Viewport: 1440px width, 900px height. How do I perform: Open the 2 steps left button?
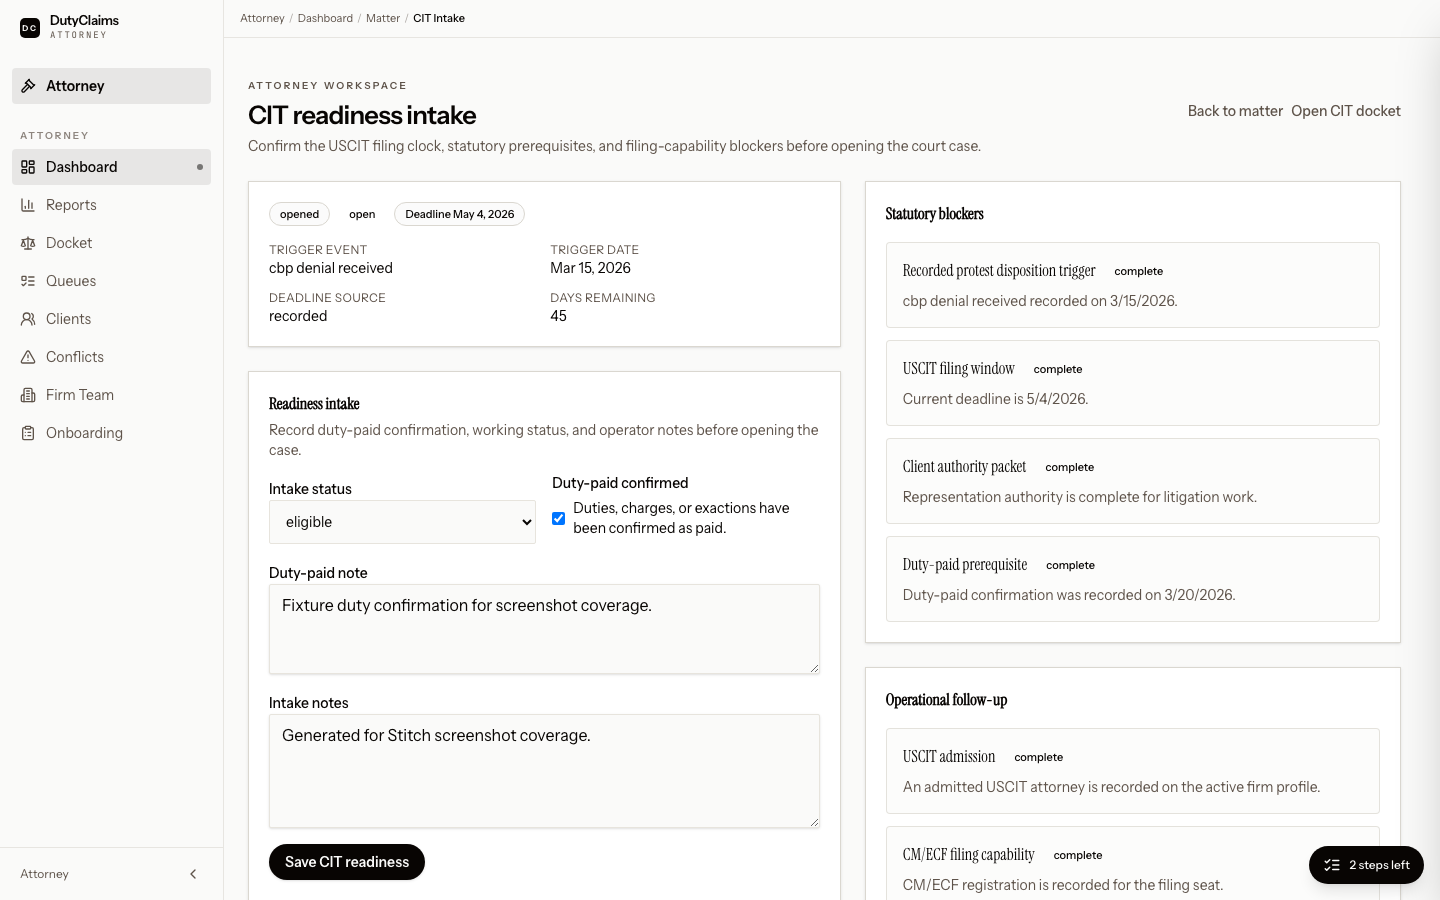click(x=1366, y=865)
